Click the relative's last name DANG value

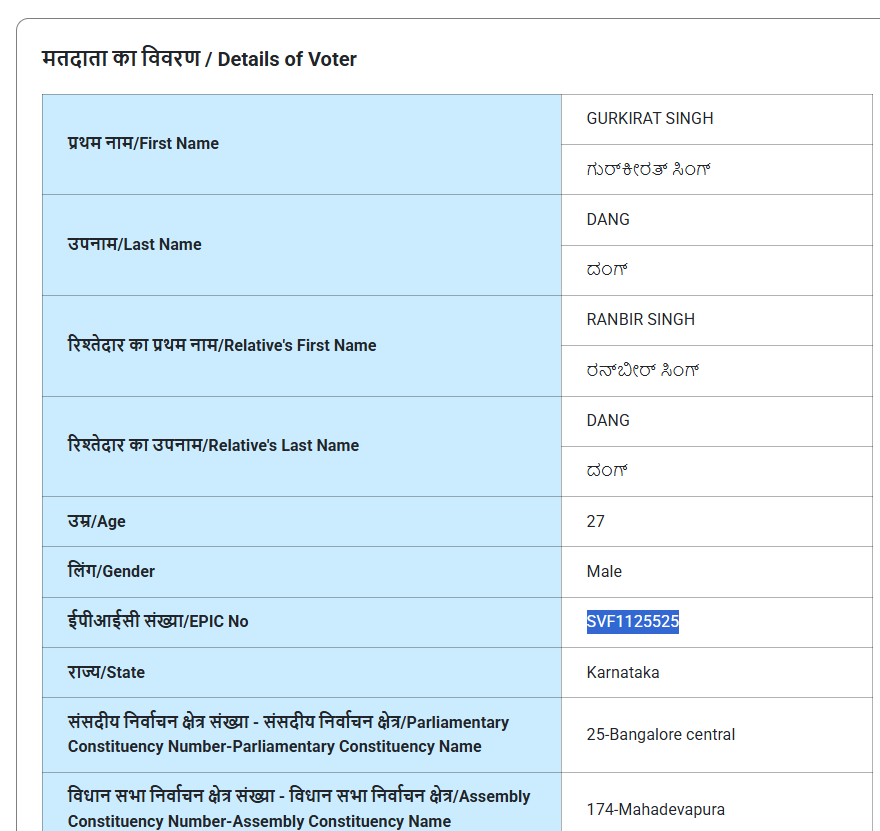tap(608, 420)
